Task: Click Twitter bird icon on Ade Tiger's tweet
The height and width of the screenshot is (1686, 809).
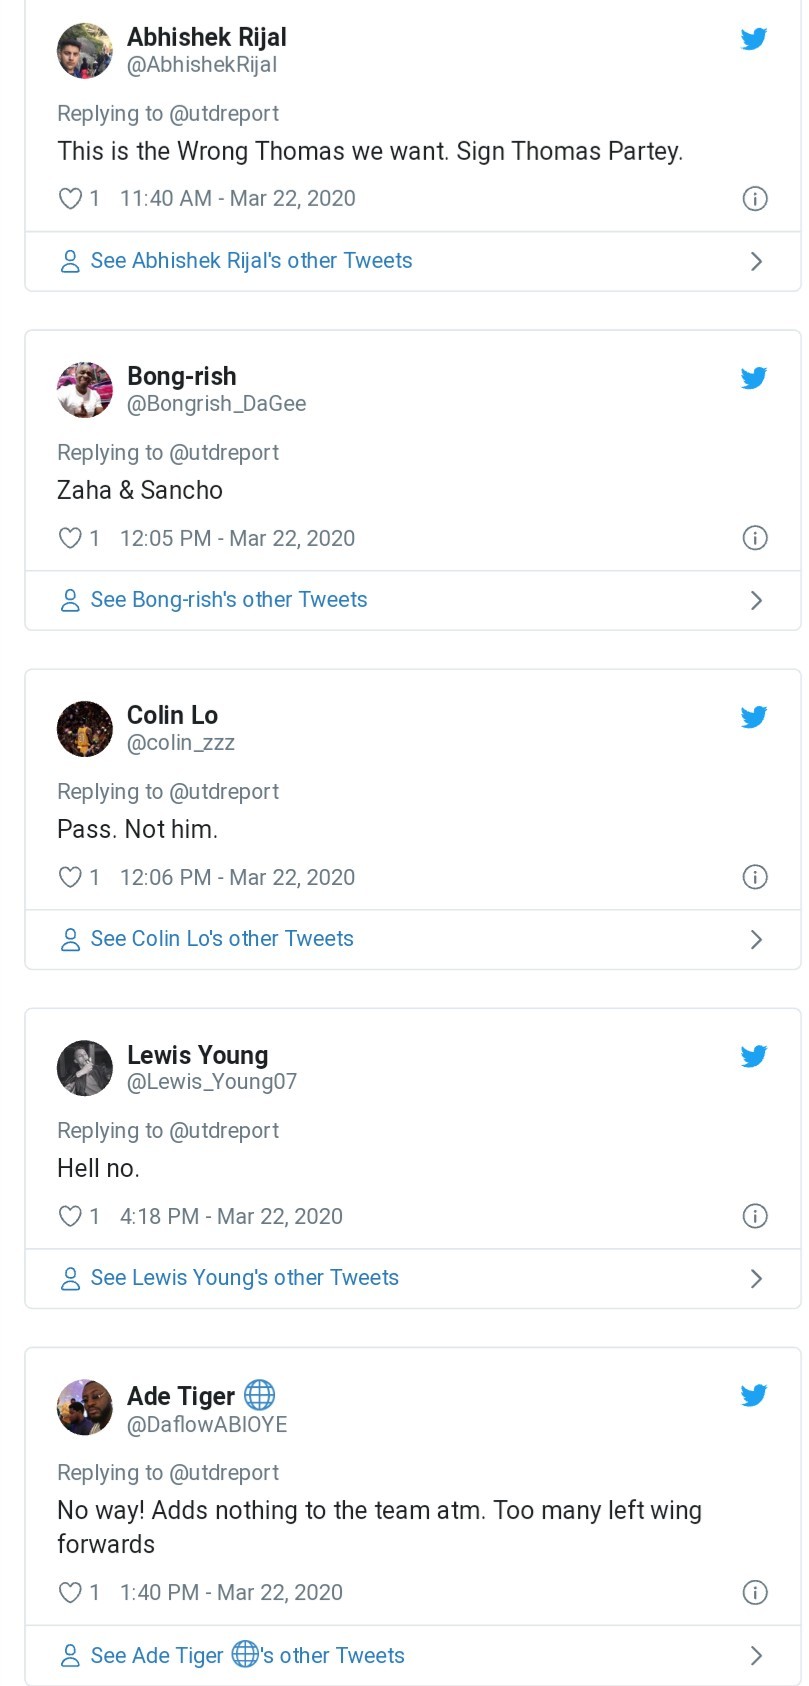Action: 754,1395
